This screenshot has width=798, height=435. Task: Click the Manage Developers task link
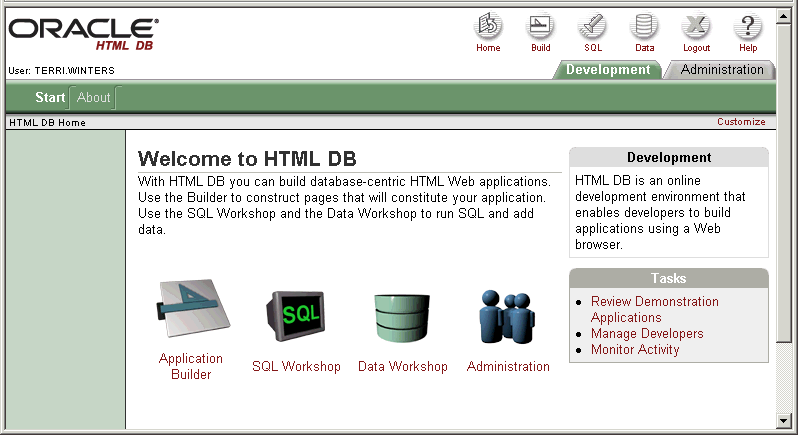click(647, 334)
